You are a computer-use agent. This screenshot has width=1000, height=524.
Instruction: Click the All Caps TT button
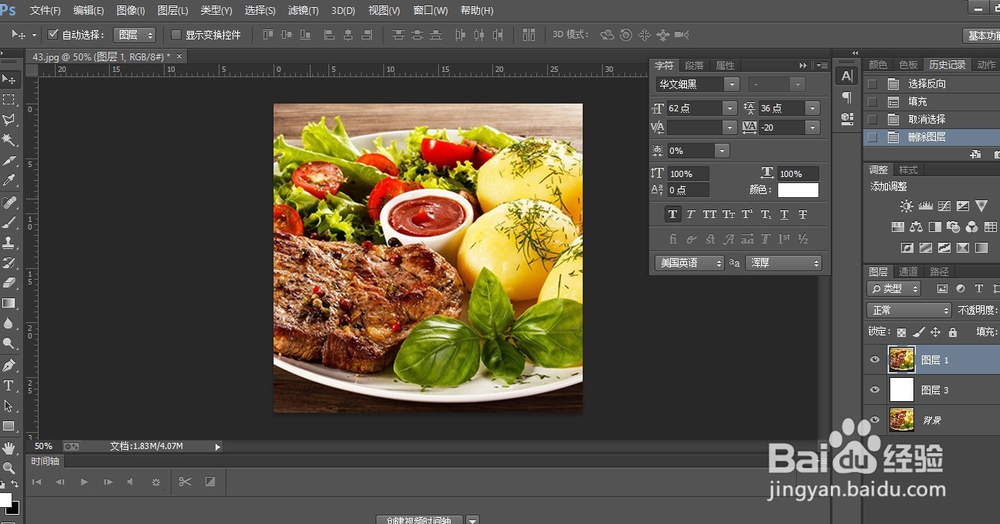709,214
